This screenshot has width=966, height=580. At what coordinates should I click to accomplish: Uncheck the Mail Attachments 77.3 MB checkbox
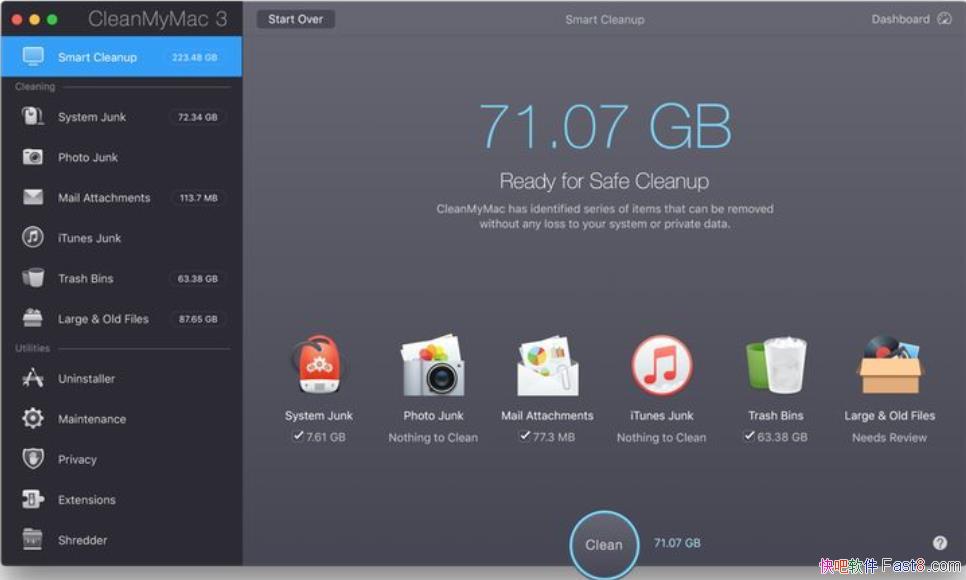(x=524, y=436)
